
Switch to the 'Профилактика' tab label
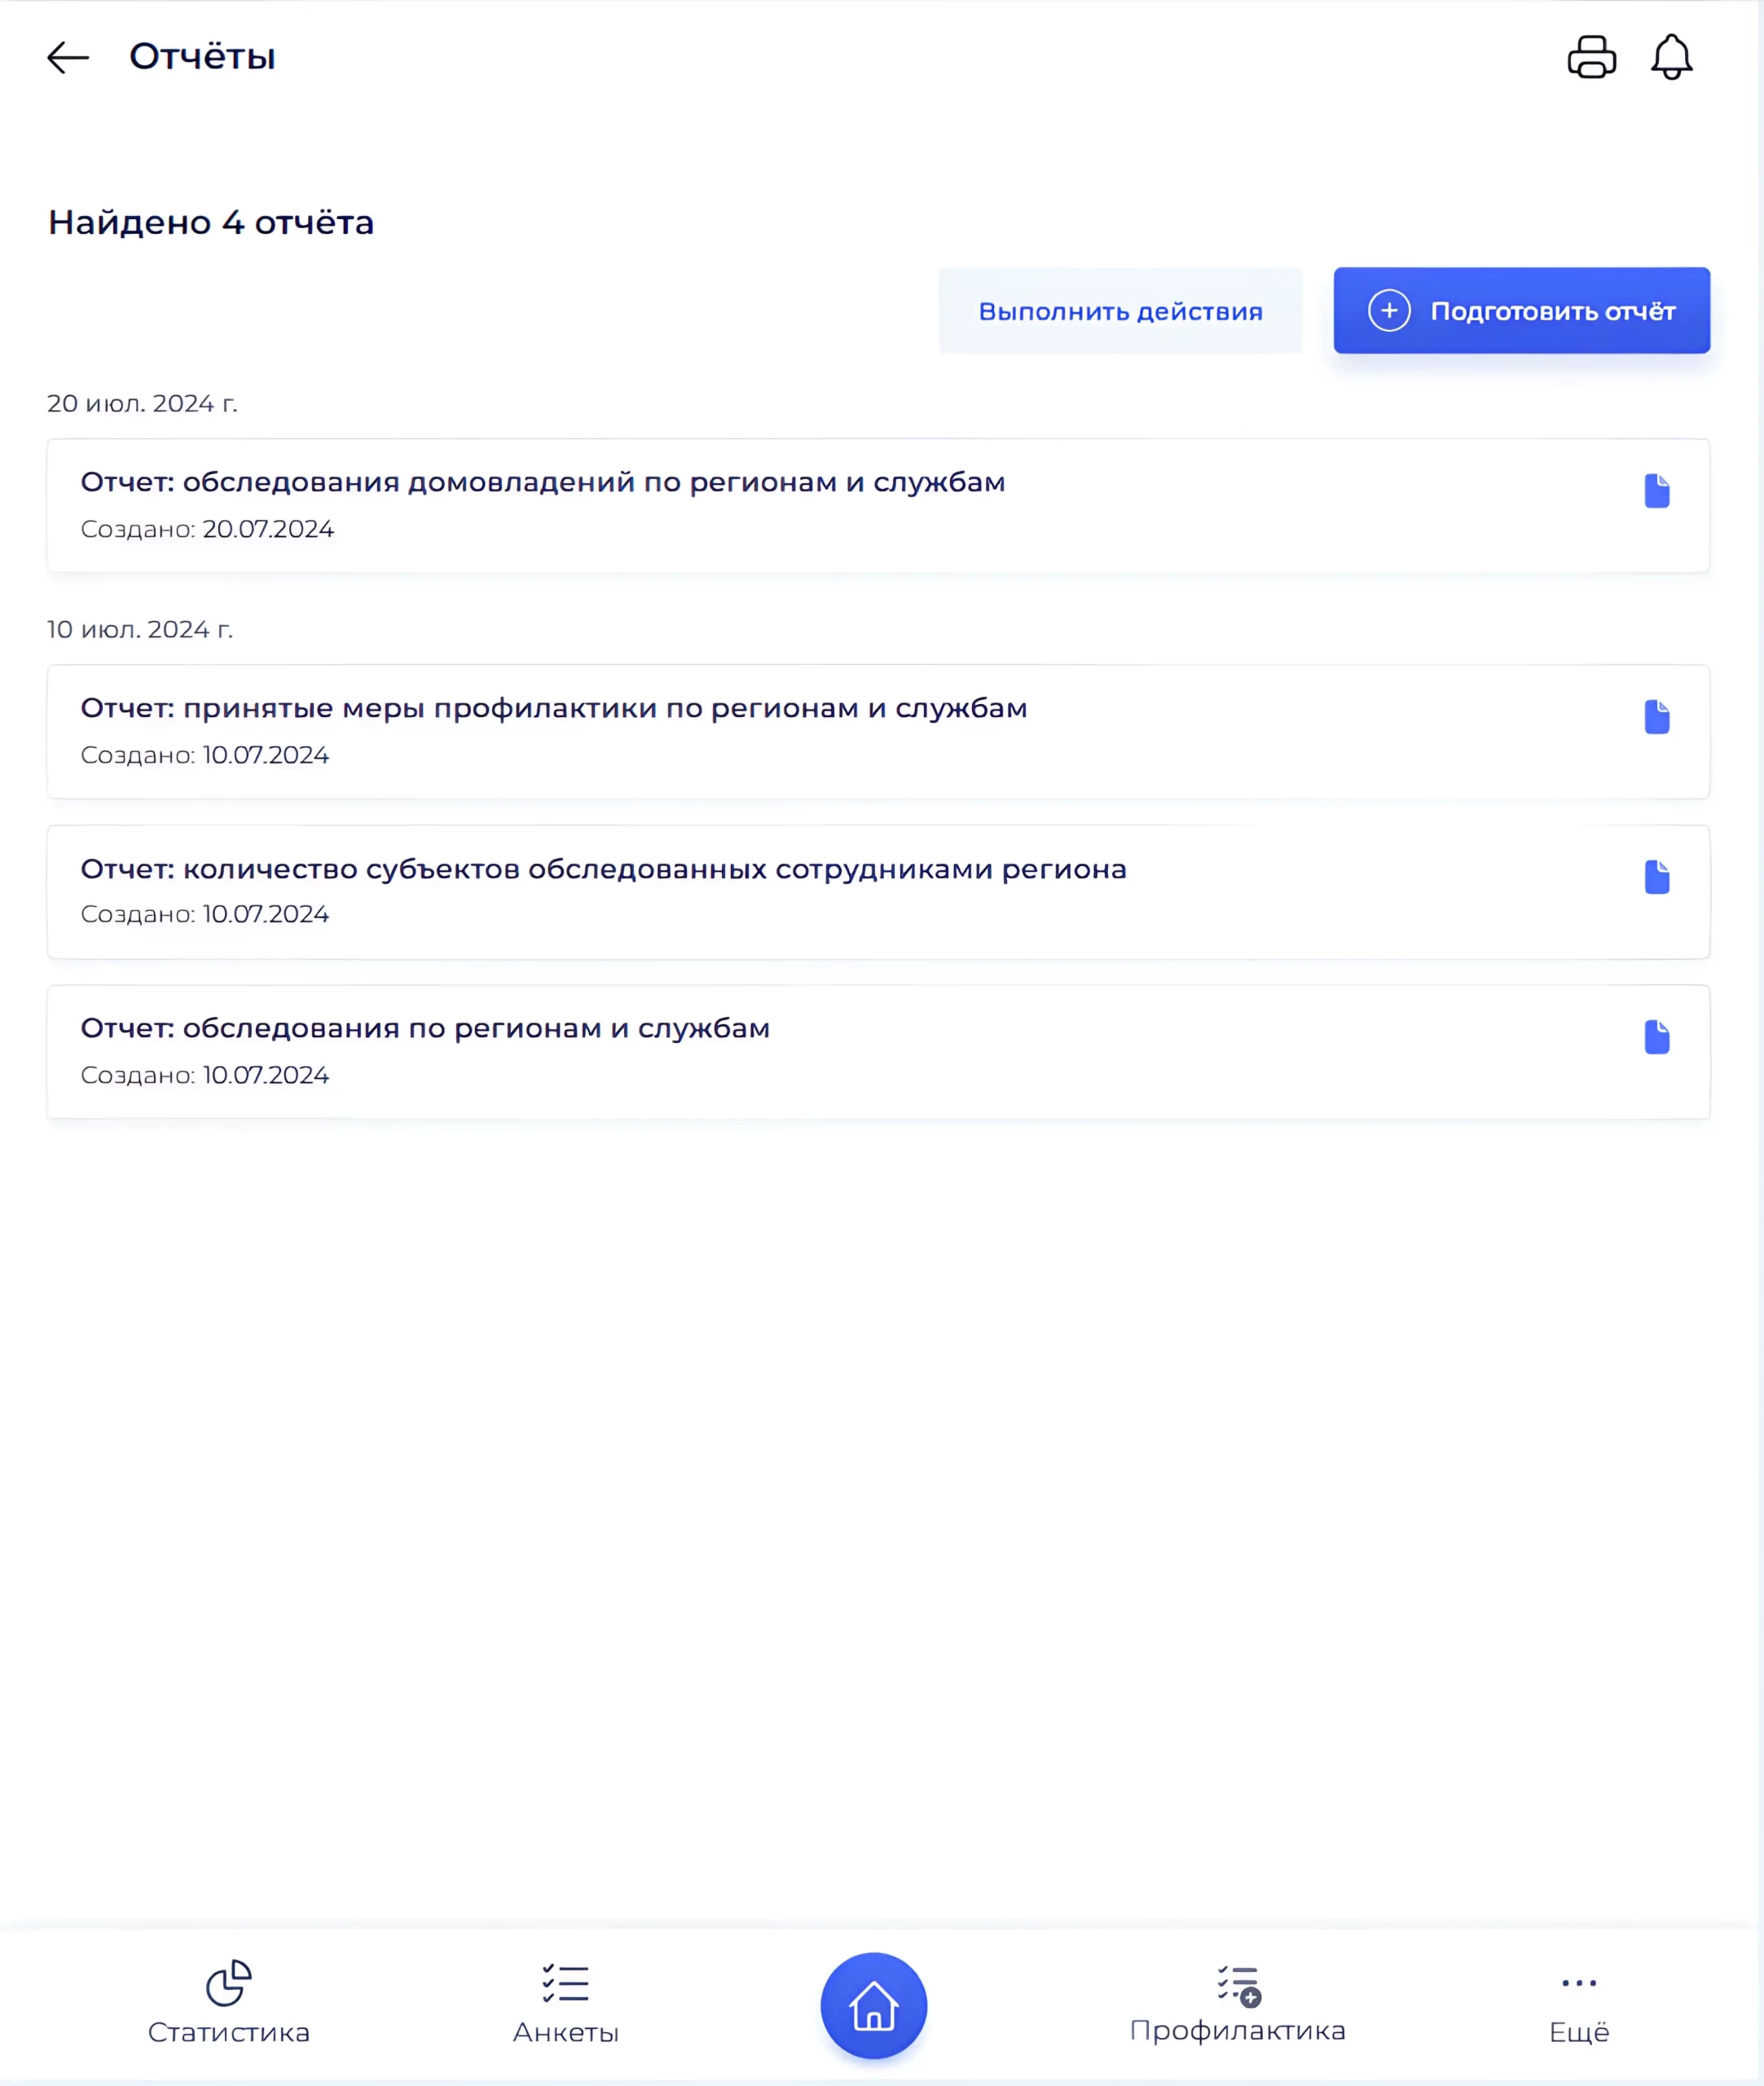pyautogui.click(x=1238, y=2030)
